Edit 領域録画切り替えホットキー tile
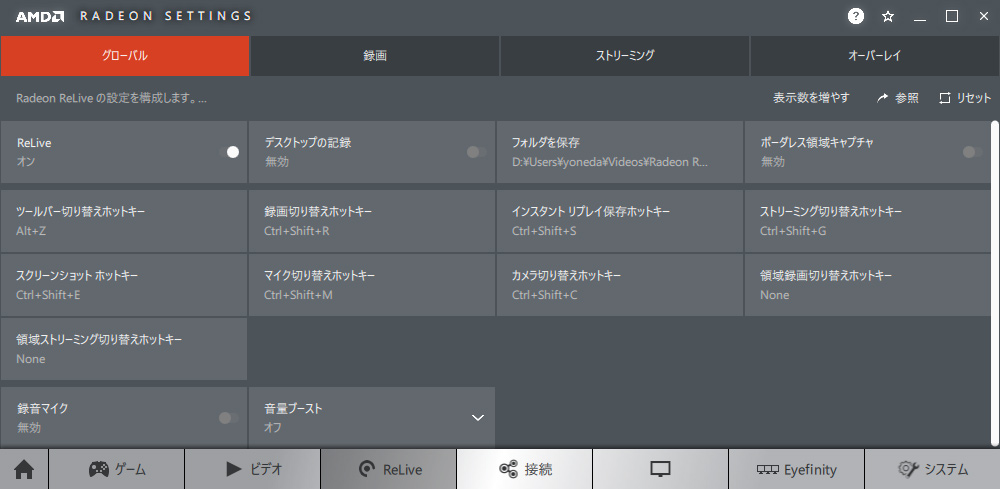1000x489 pixels. pos(867,285)
